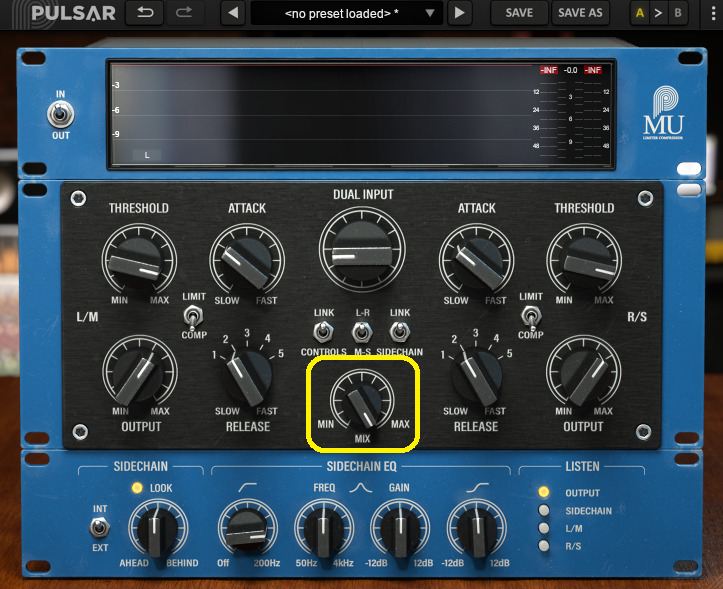
Task: Load the previous preset with left arrow
Action: tap(233, 13)
